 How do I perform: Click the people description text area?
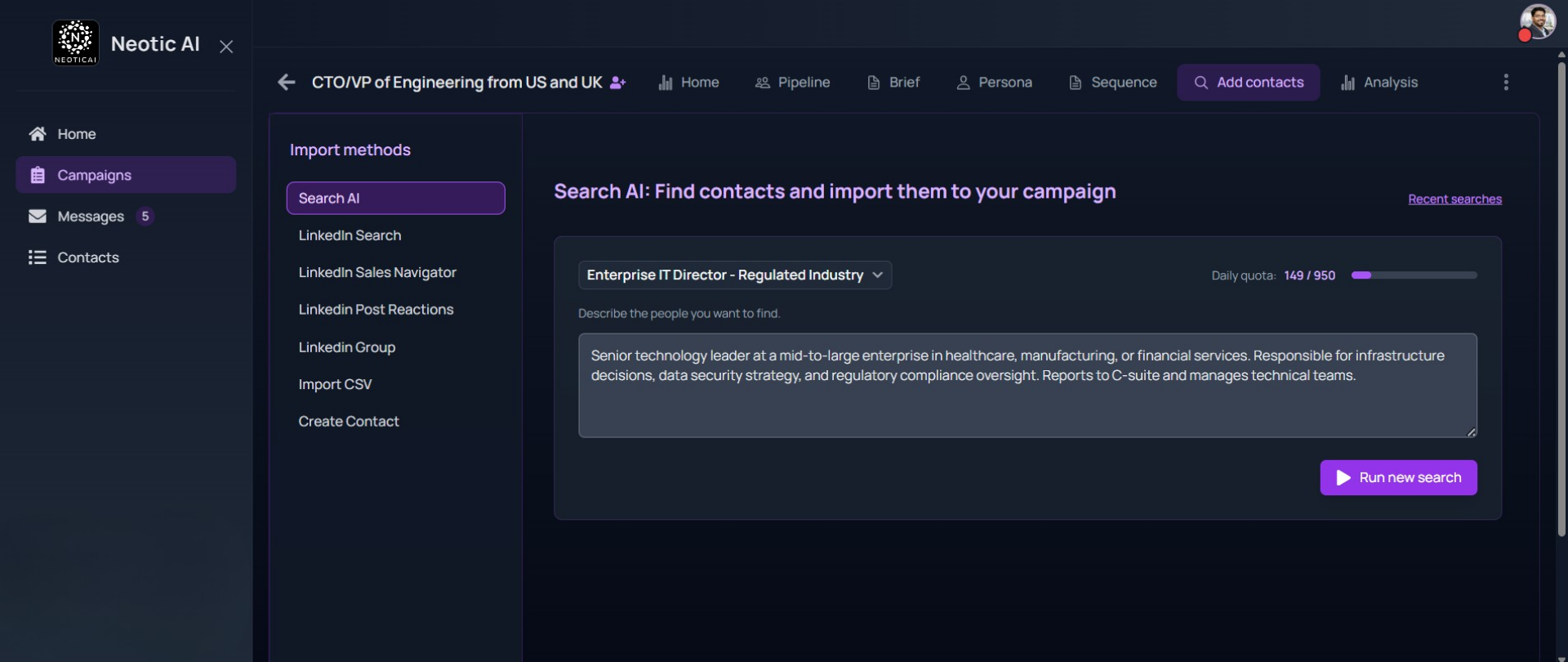point(1027,385)
